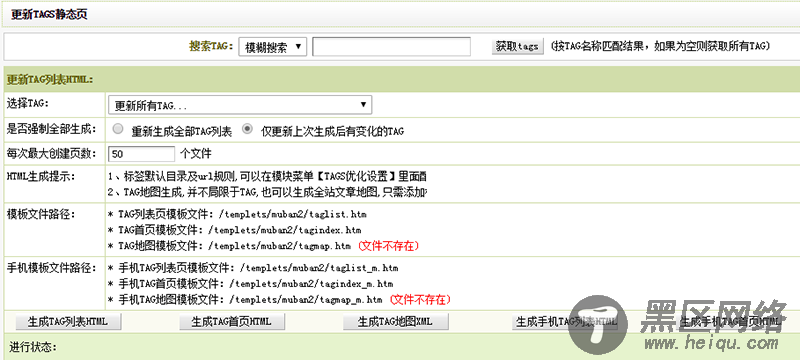
Task: Click the 生成TAG列表HTML button
Action: 68,322
